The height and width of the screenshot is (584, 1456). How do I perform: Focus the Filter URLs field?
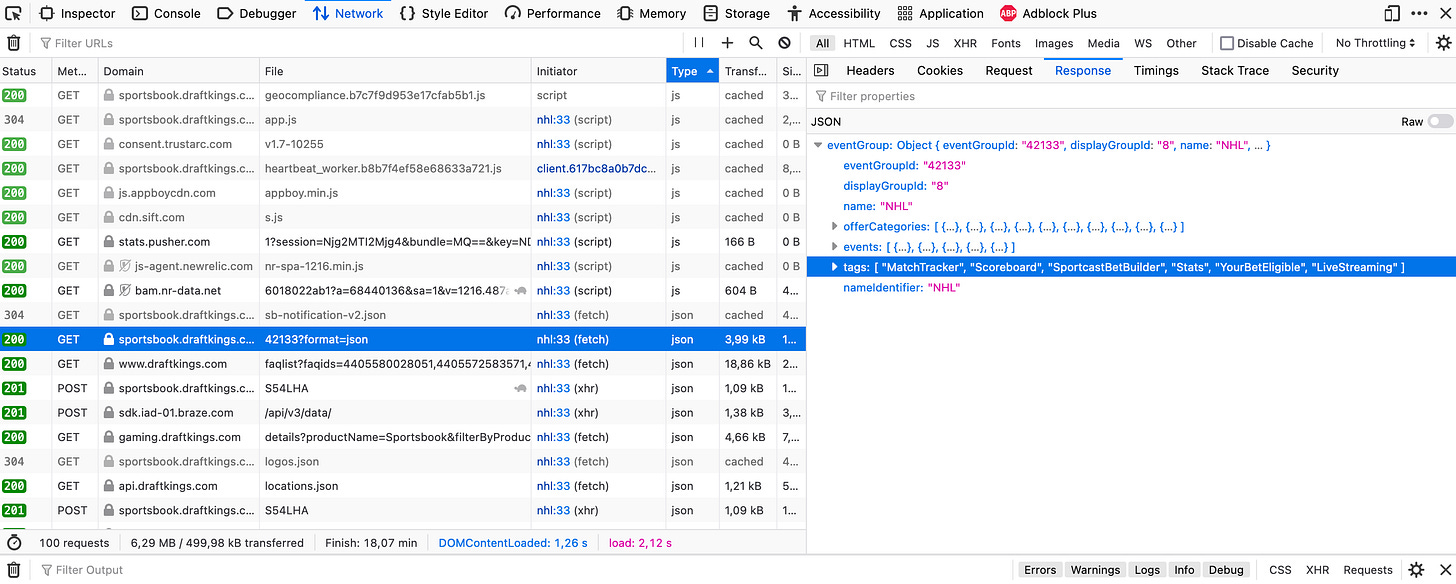click(x=358, y=43)
